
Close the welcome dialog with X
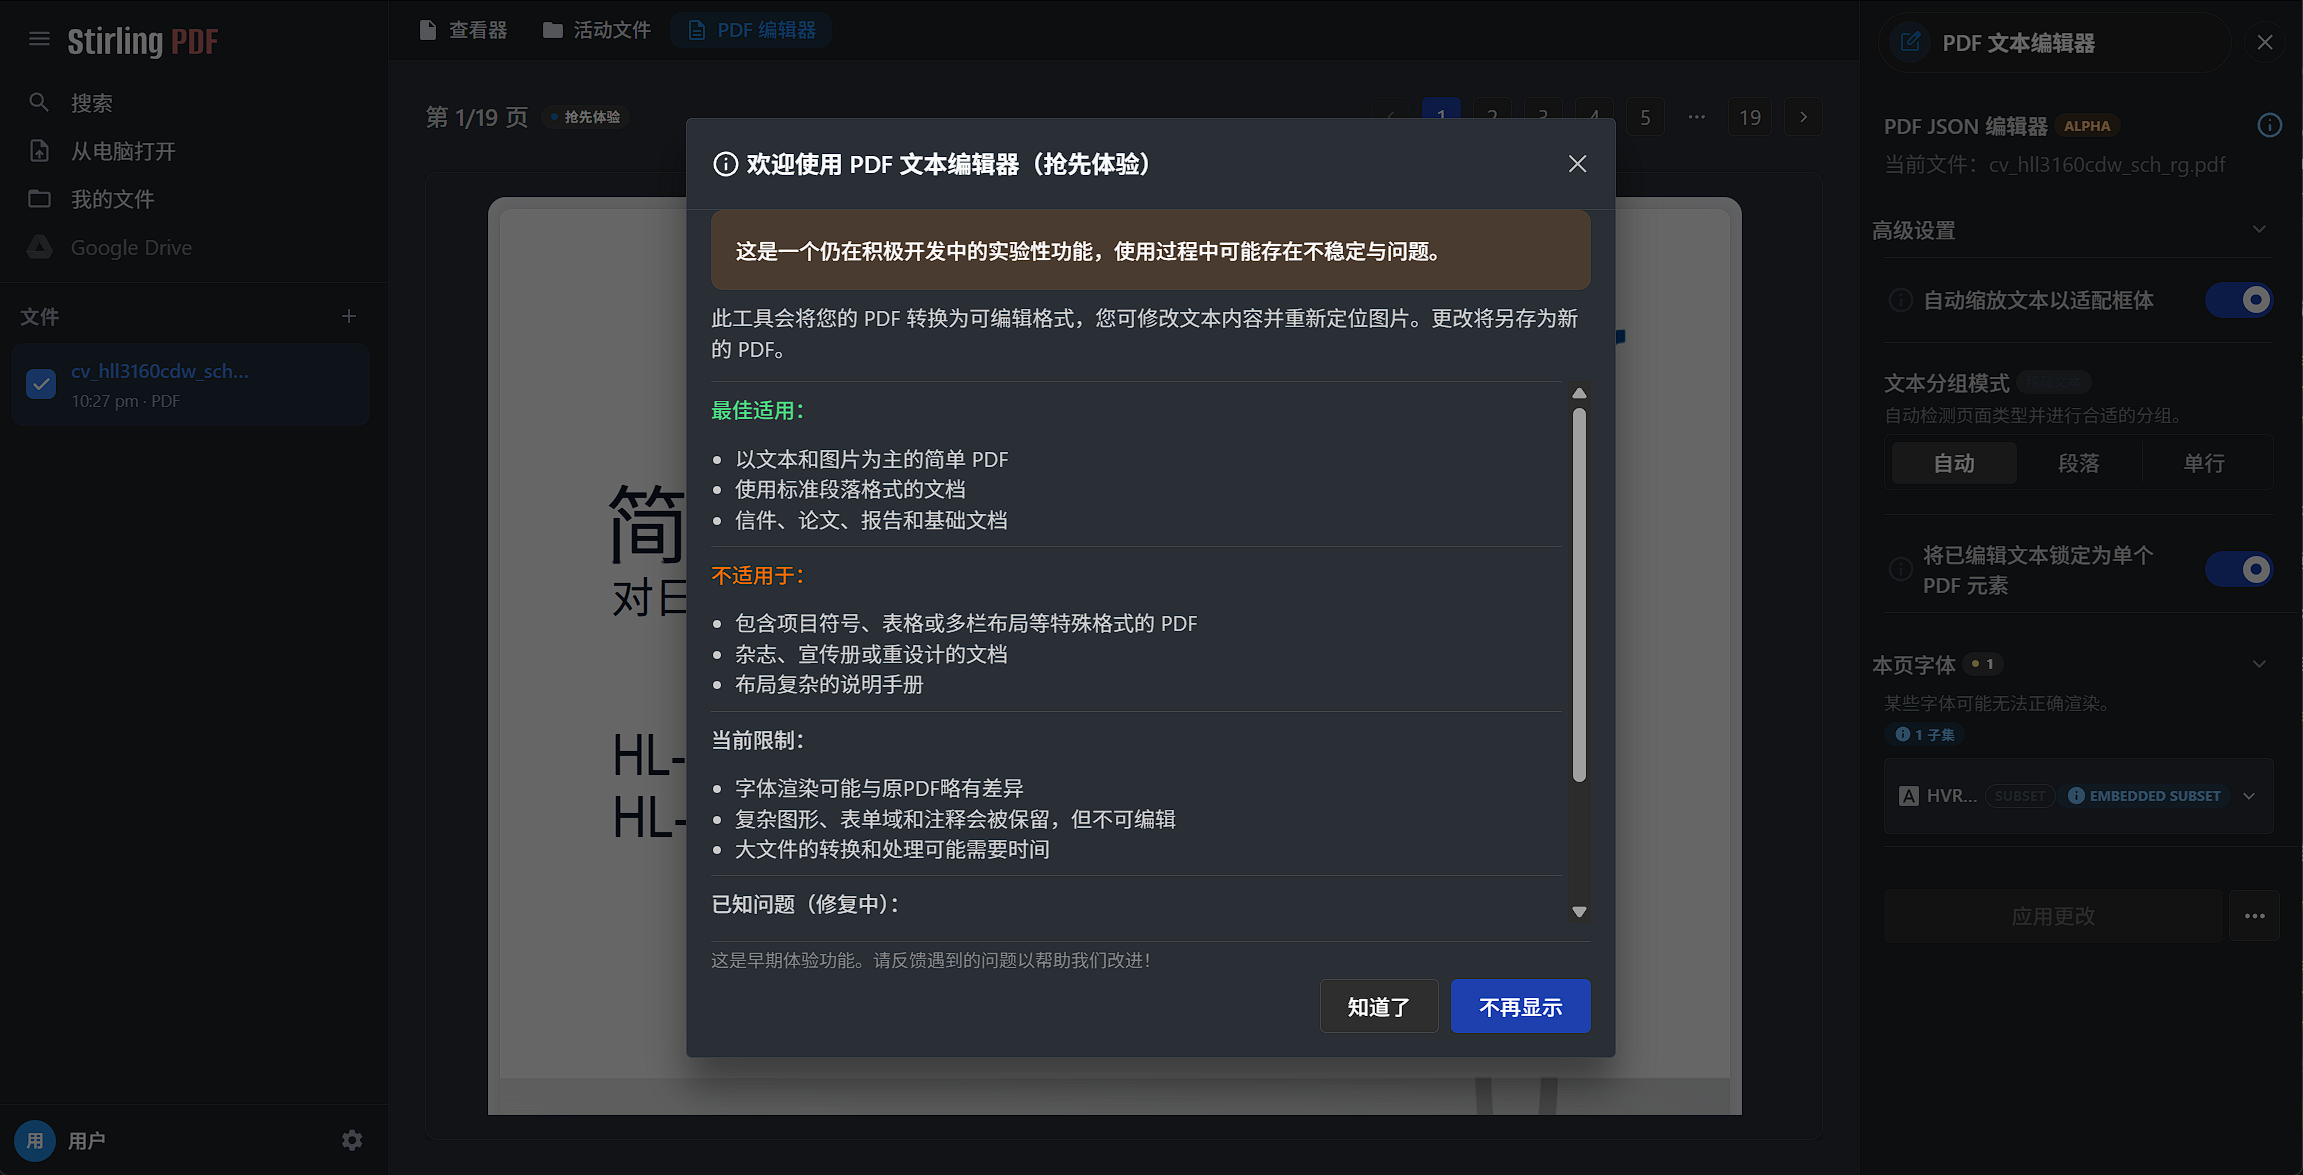click(x=1577, y=164)
